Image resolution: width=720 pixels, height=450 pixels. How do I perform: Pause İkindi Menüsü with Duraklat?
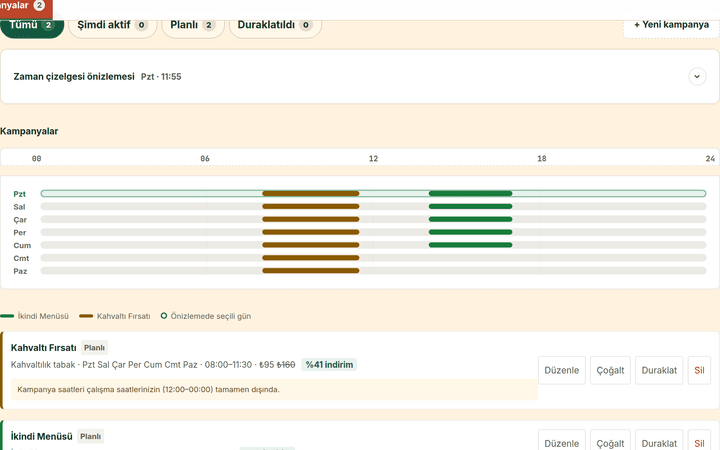(x=659, y=440)
